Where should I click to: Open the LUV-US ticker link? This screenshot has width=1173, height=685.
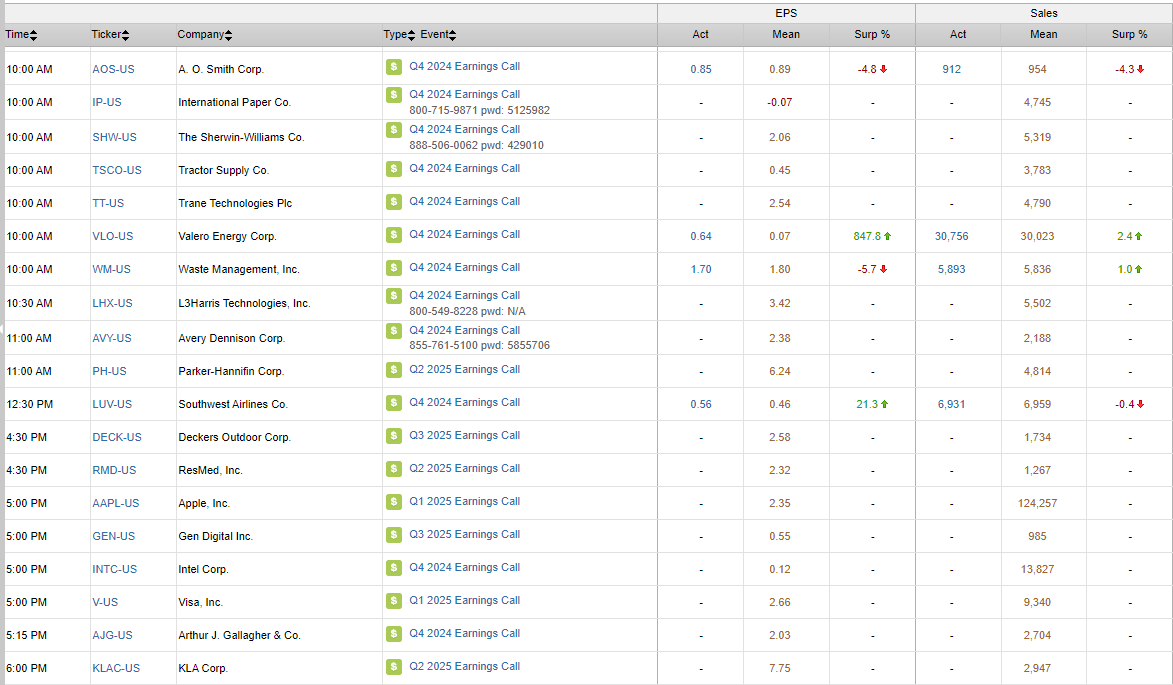[112, 404]
